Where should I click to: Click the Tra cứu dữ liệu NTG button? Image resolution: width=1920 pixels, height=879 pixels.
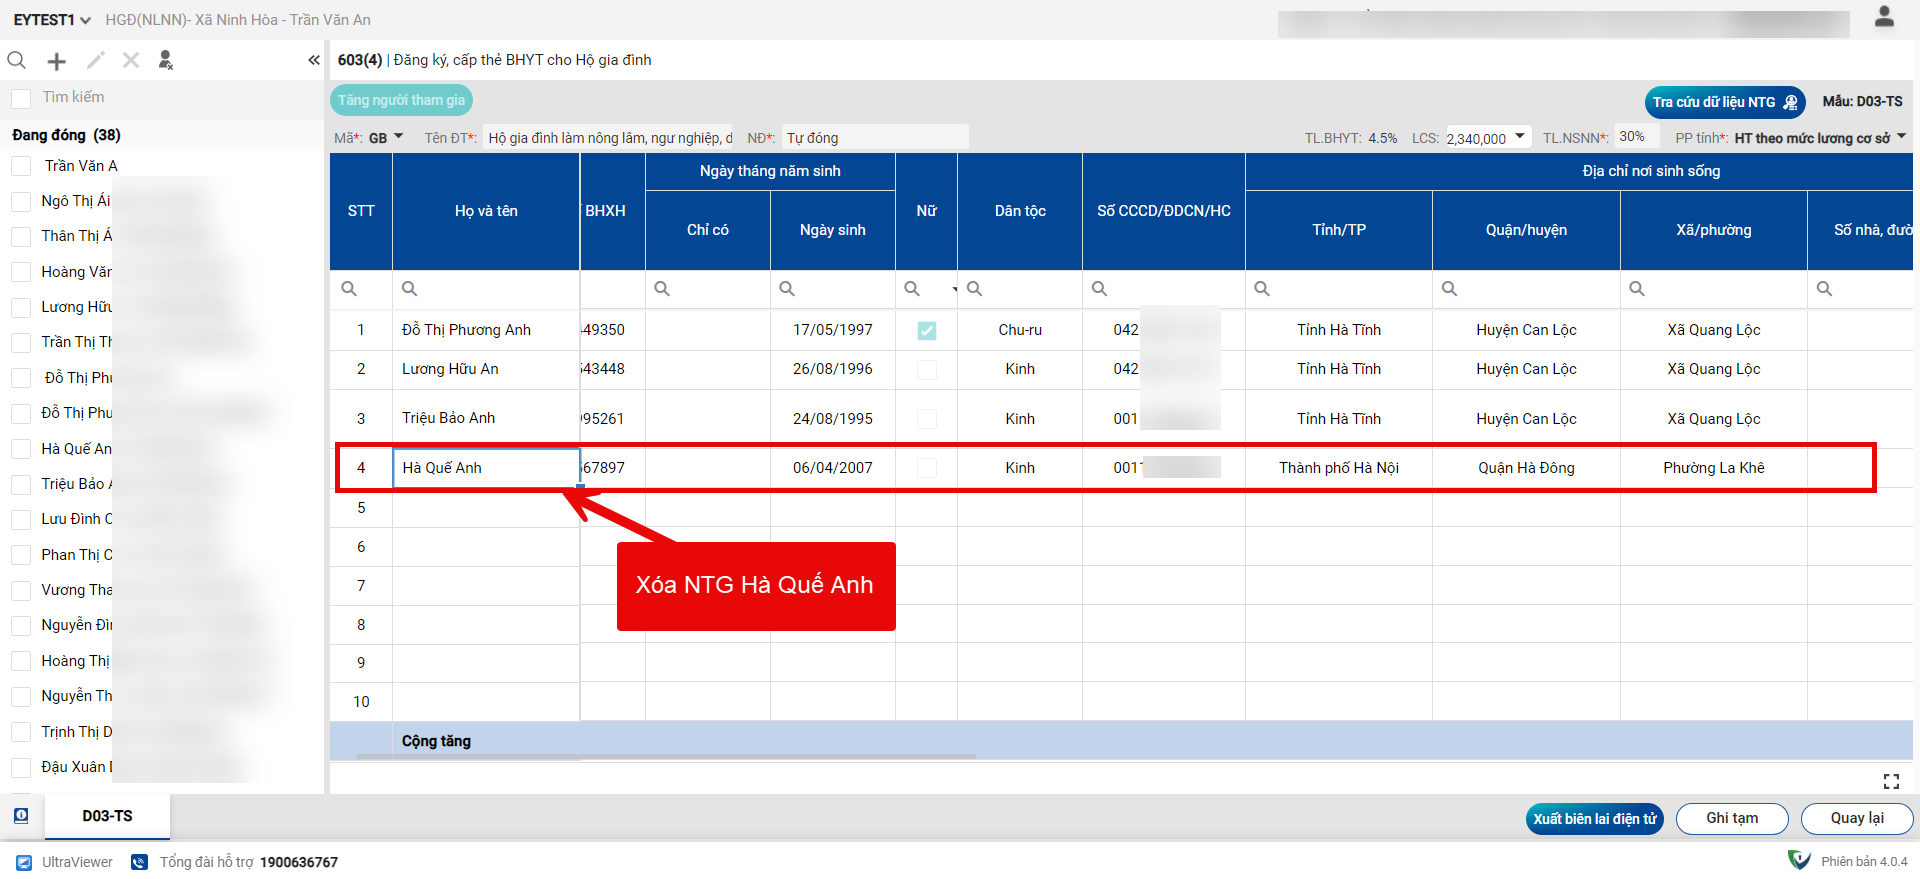(x=1724, y=102)
